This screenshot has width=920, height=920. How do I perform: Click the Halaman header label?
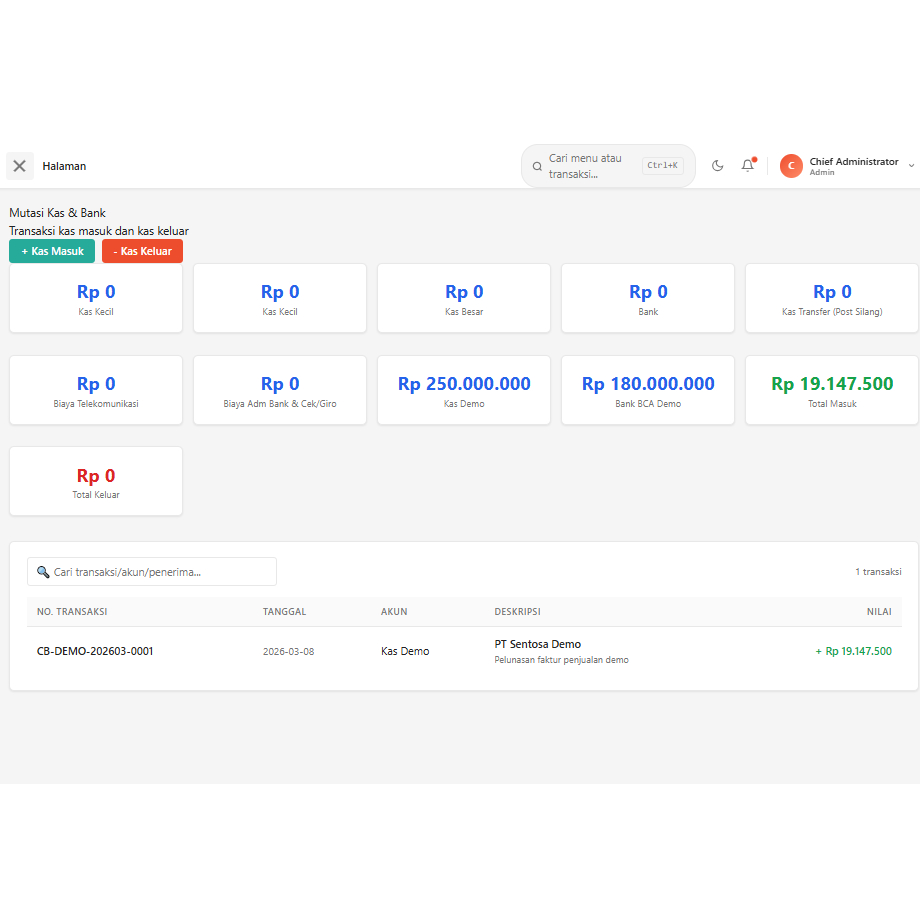65,166
